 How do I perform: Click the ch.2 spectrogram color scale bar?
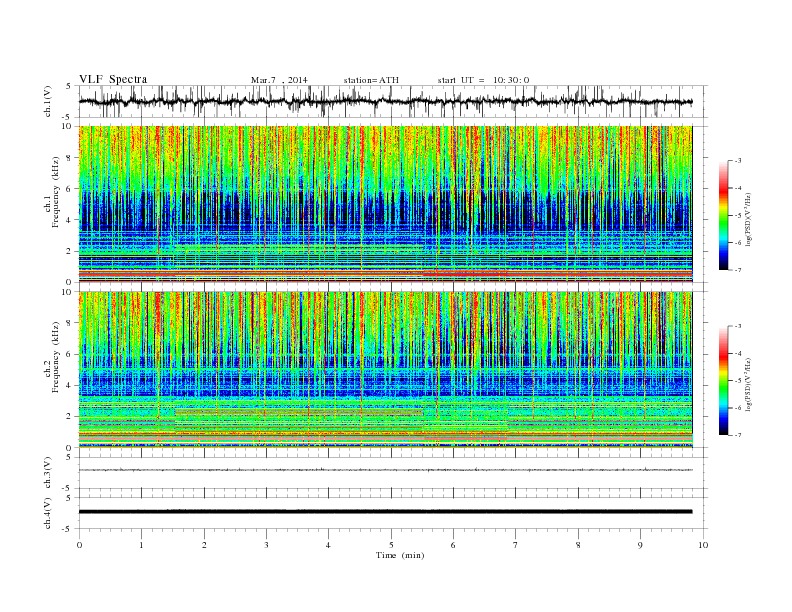pyautogui.click(x=723, y=381)
